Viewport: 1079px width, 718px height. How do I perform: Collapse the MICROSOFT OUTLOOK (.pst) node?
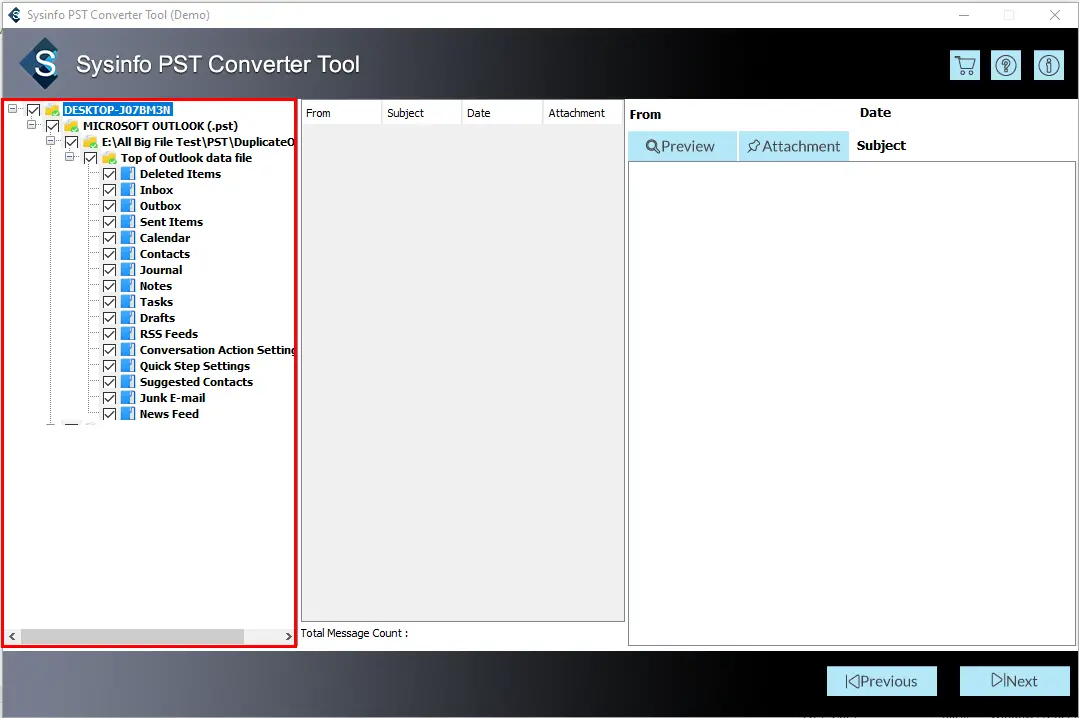coord(32,126)
